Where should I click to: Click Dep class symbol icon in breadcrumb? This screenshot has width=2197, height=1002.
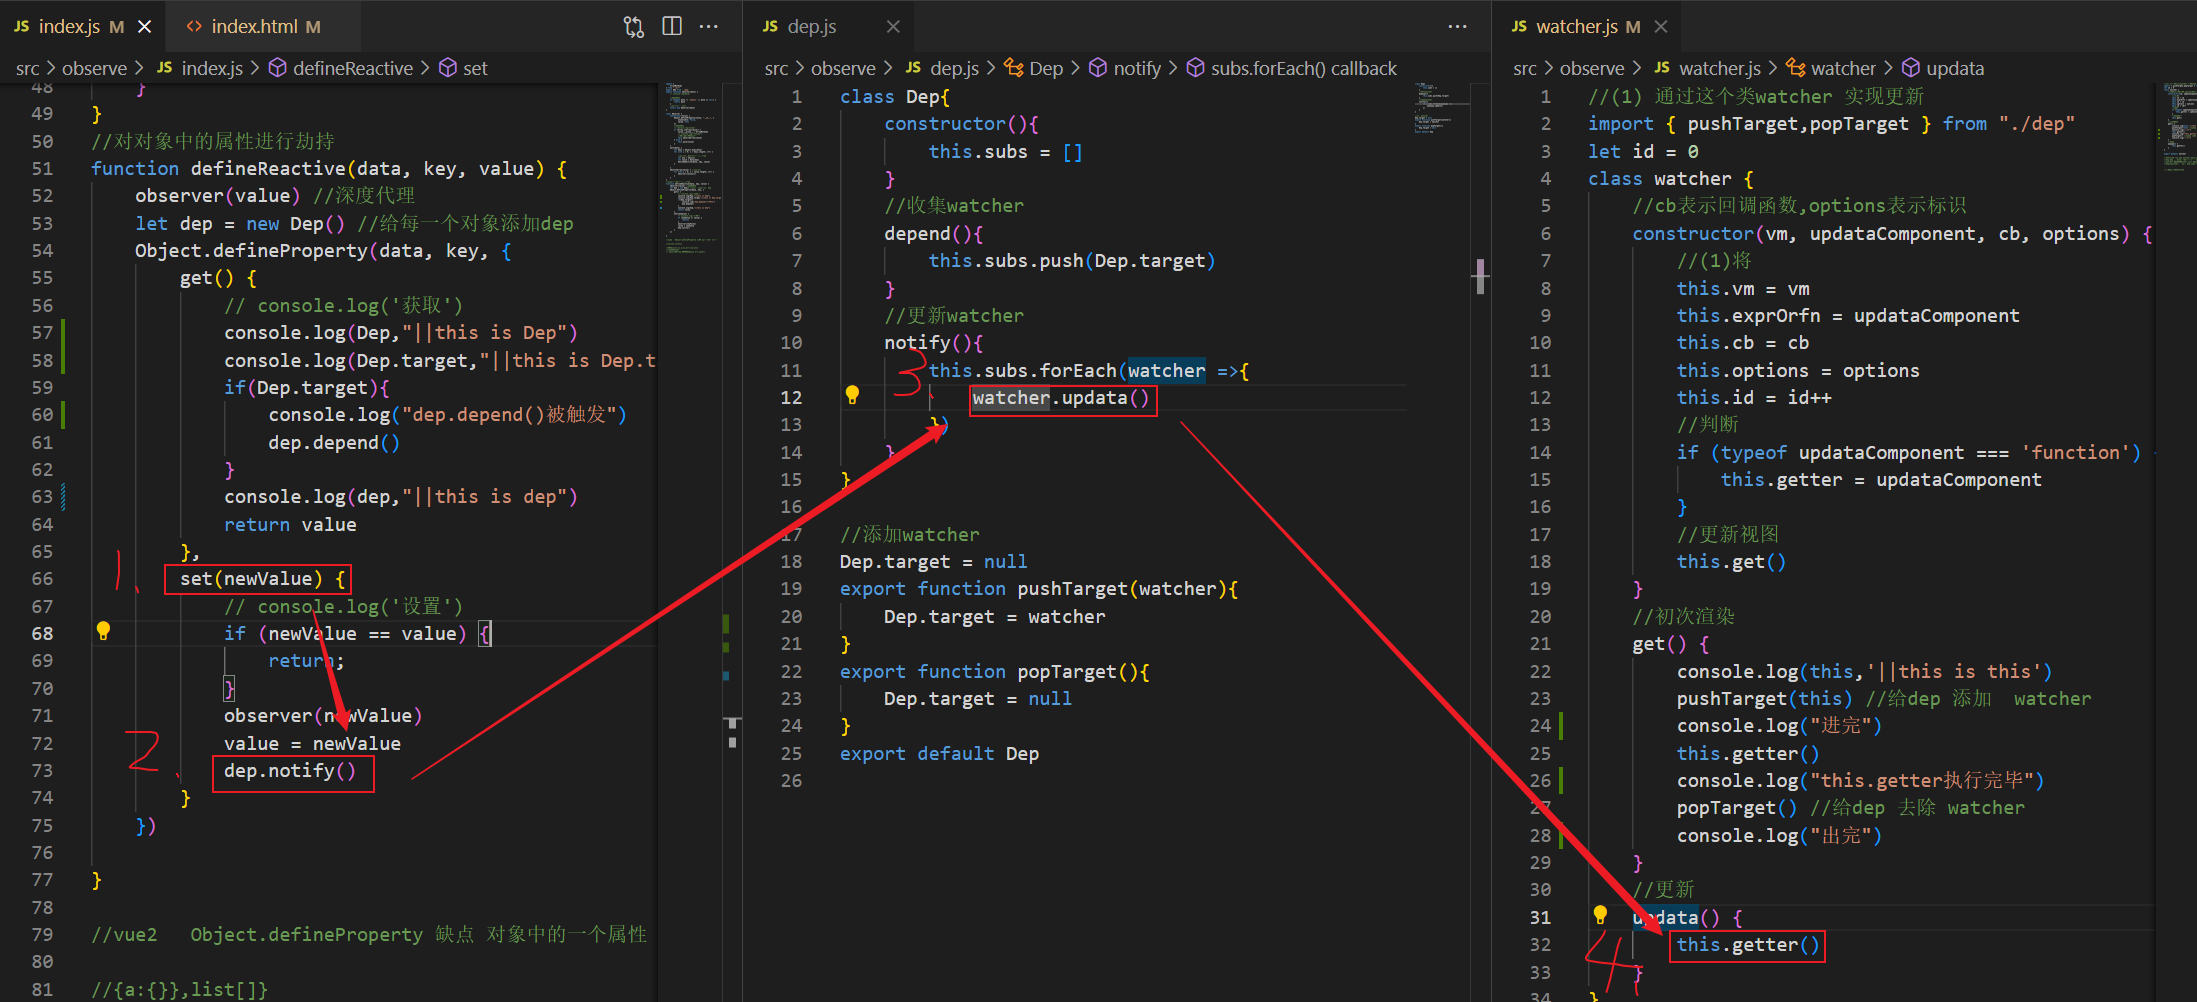click(x=1014, y=68)
